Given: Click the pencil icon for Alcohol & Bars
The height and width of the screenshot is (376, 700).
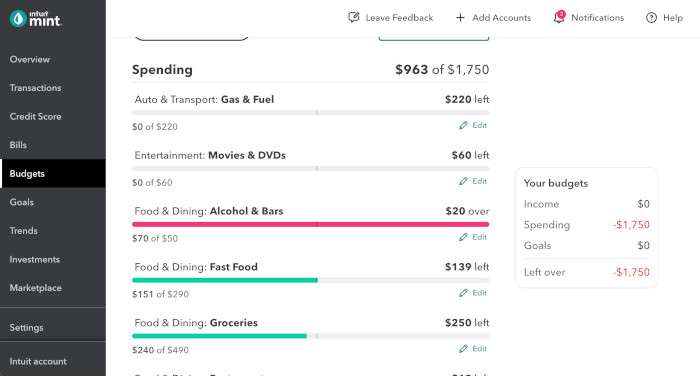Looking at the screenshot, I should (463, 237).
